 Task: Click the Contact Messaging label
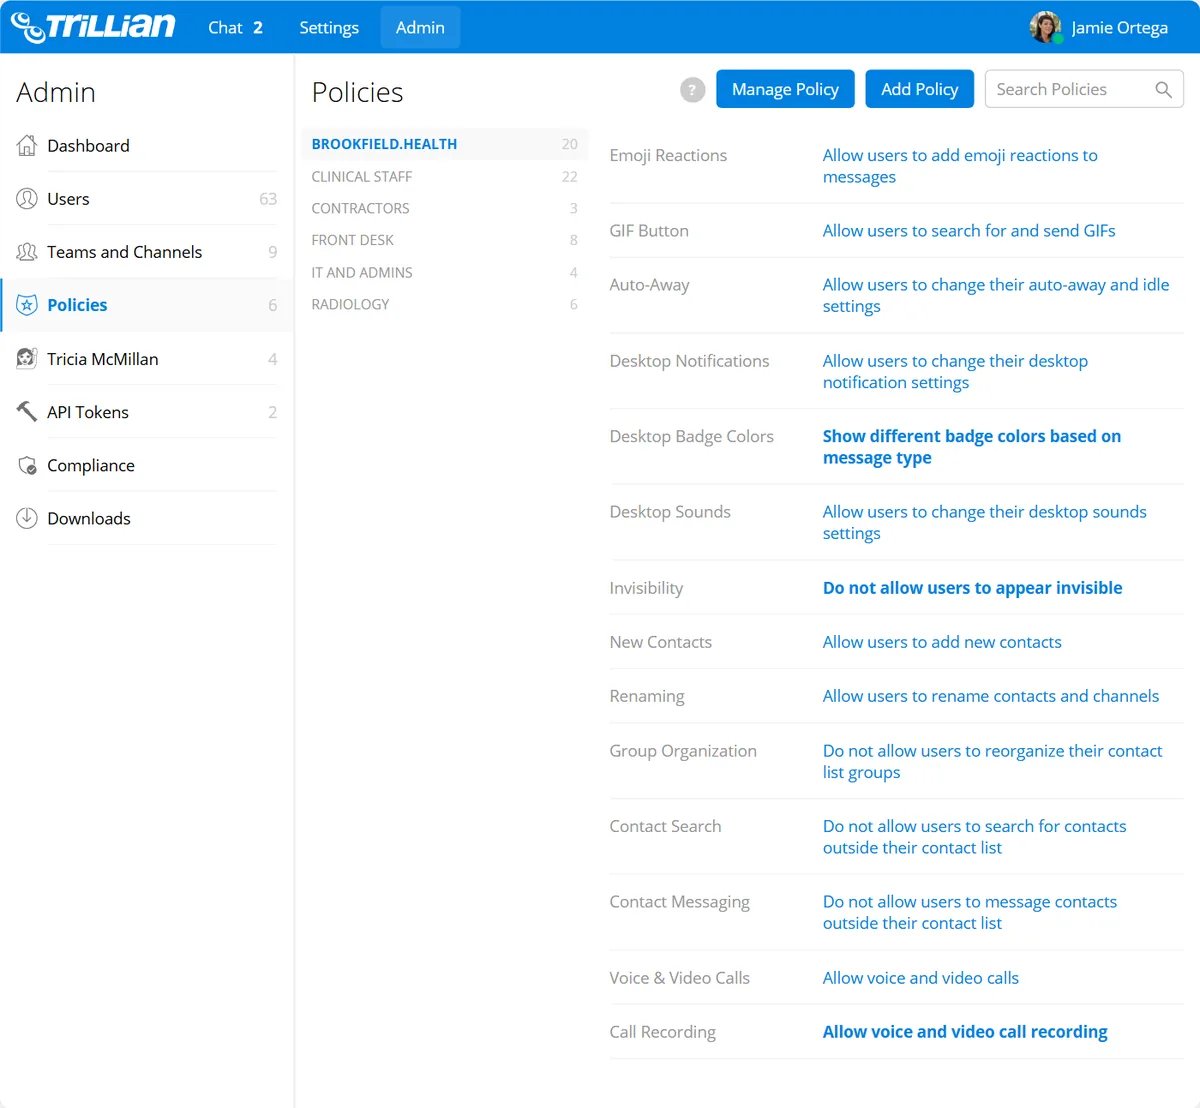679,902
